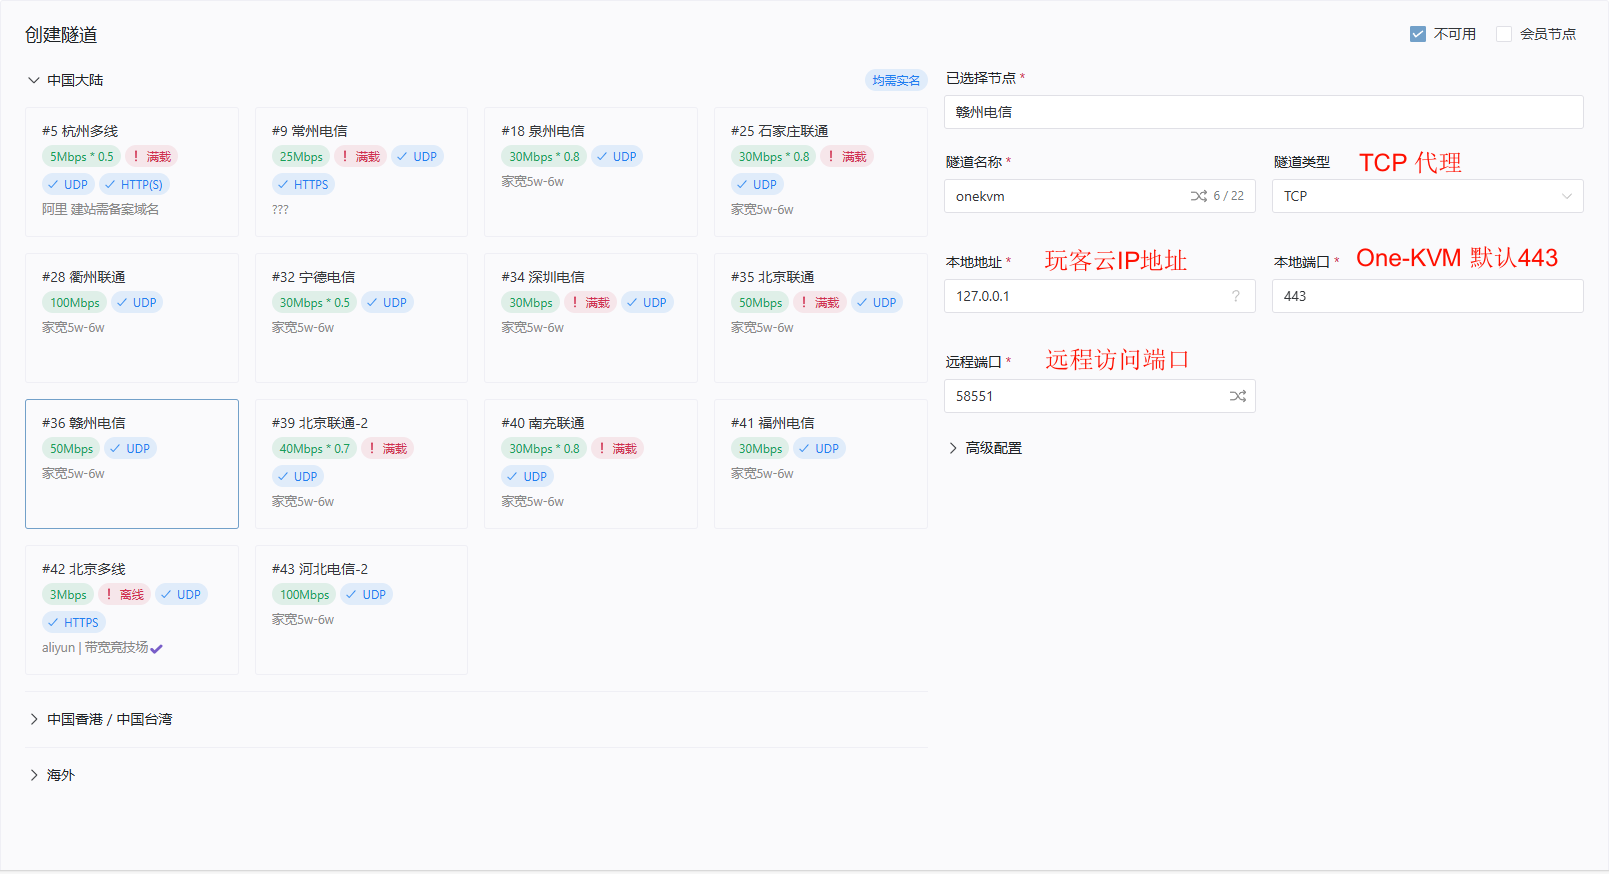
Task: Click the purple verified checkmark on node #42
Action: (157, 648)
